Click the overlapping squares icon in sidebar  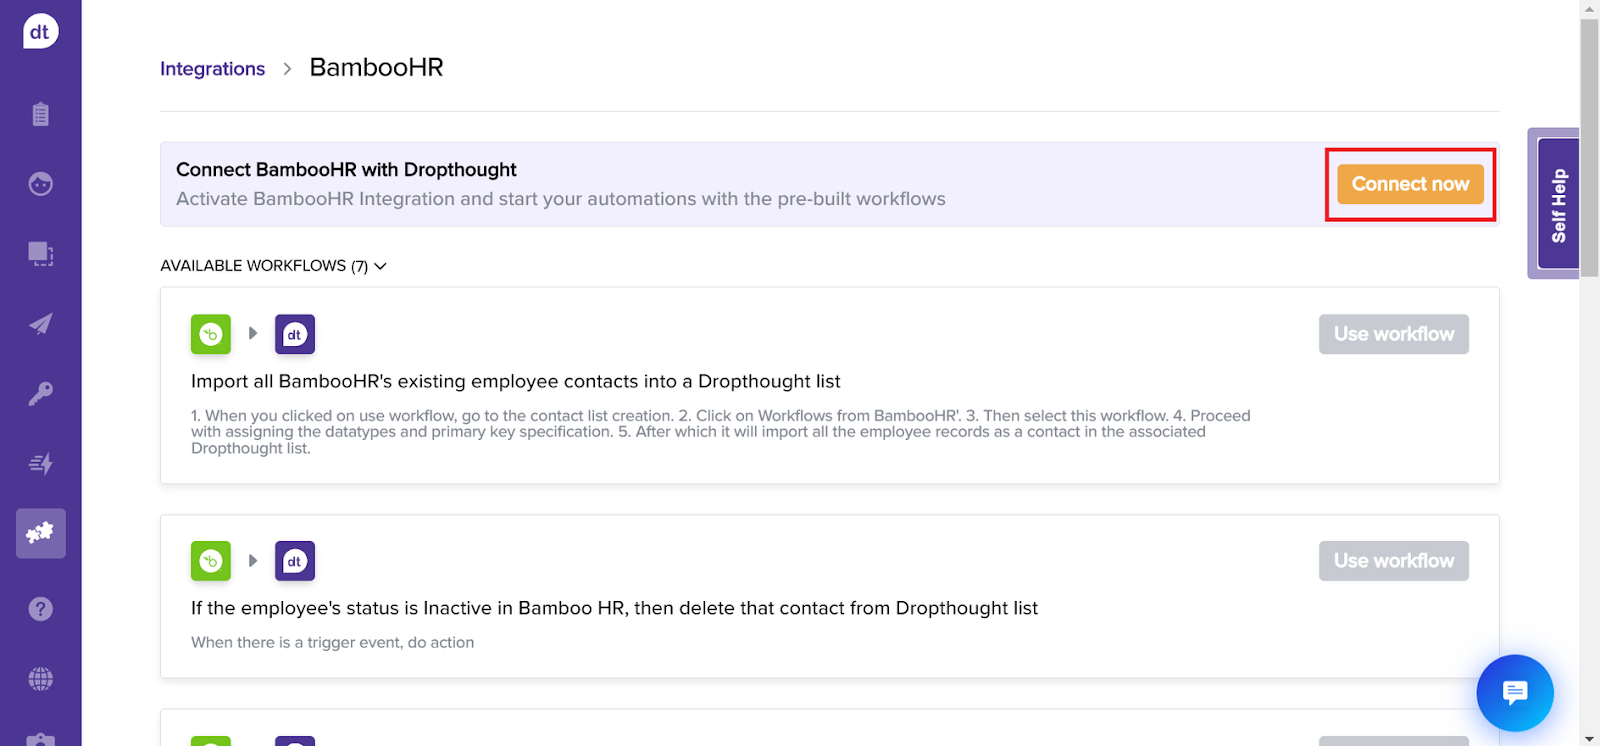coord(40,254)
